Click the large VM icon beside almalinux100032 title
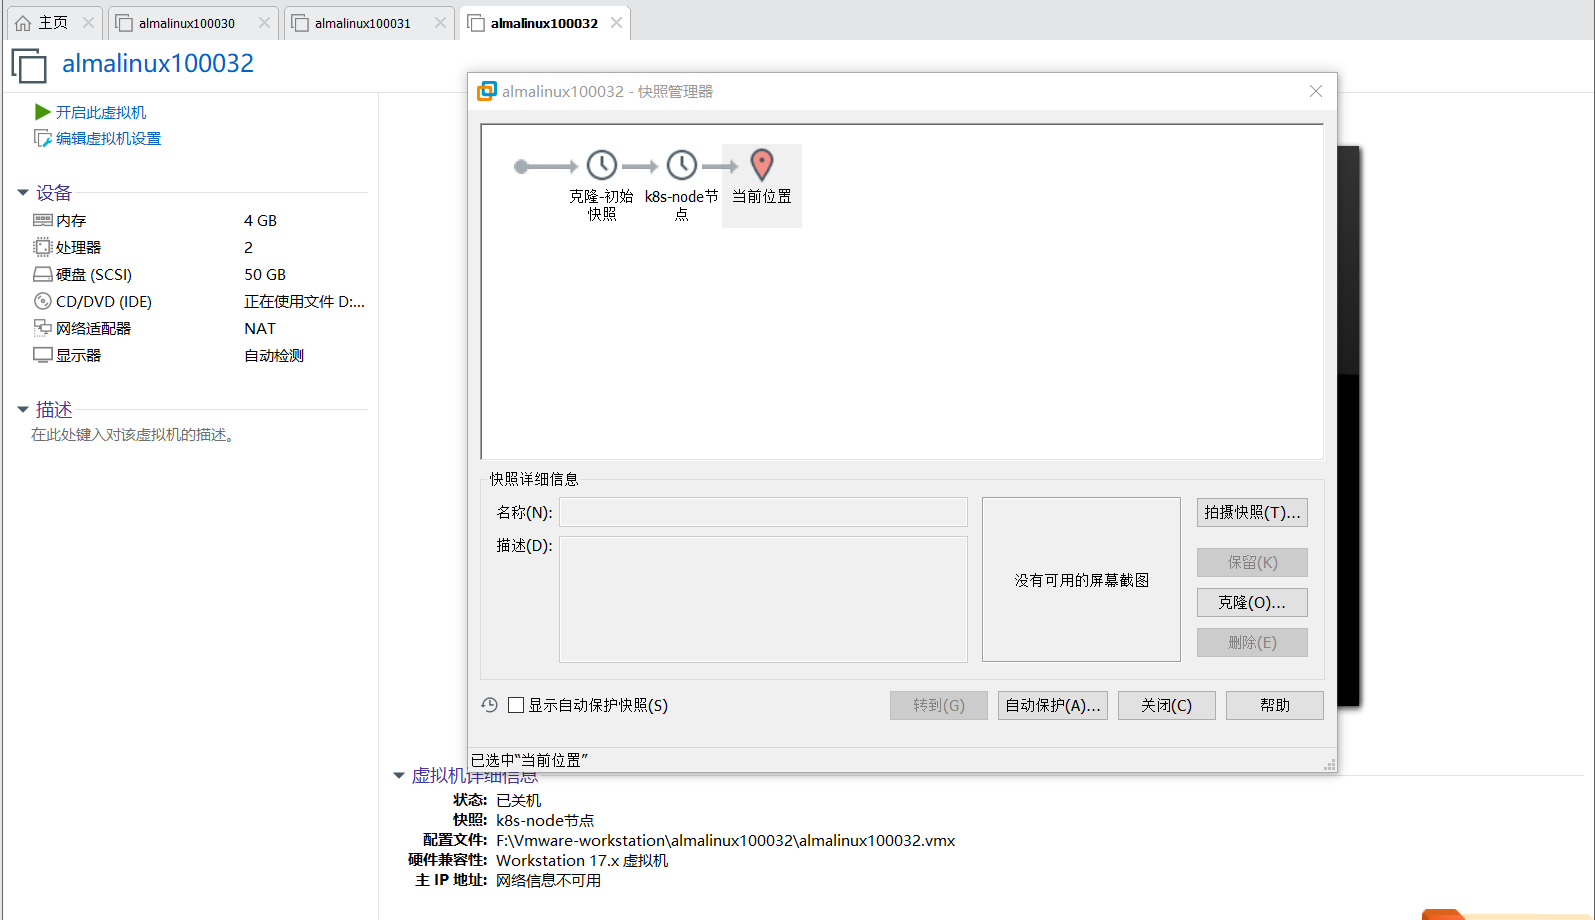This screenshot has height=920, width=1595. click(x=29, y=65)
